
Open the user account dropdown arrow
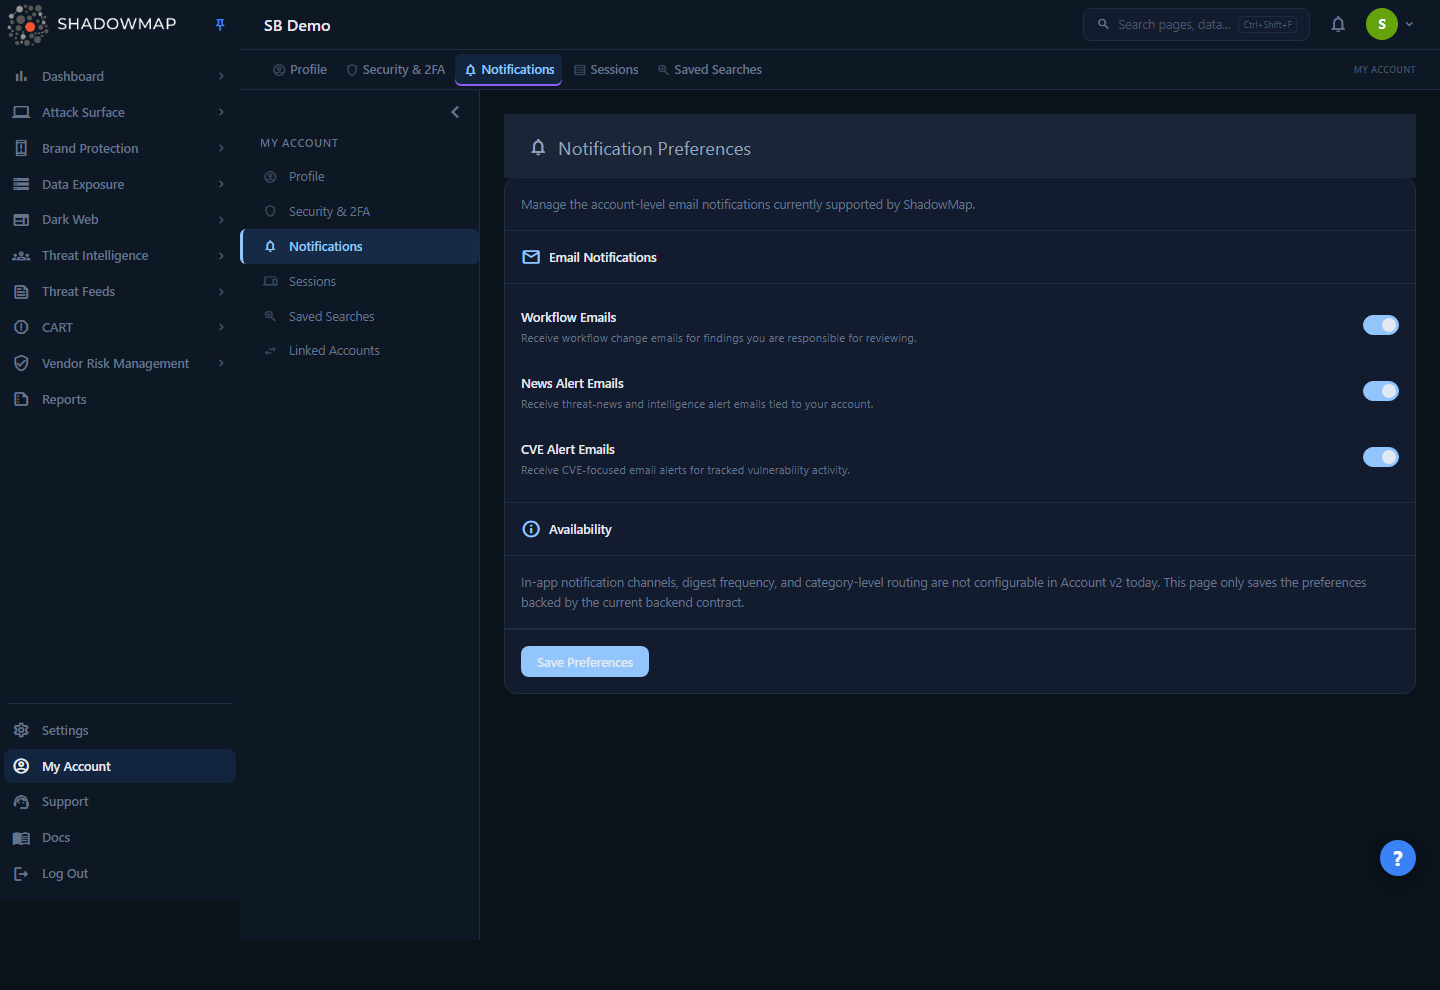point(1409,24)
